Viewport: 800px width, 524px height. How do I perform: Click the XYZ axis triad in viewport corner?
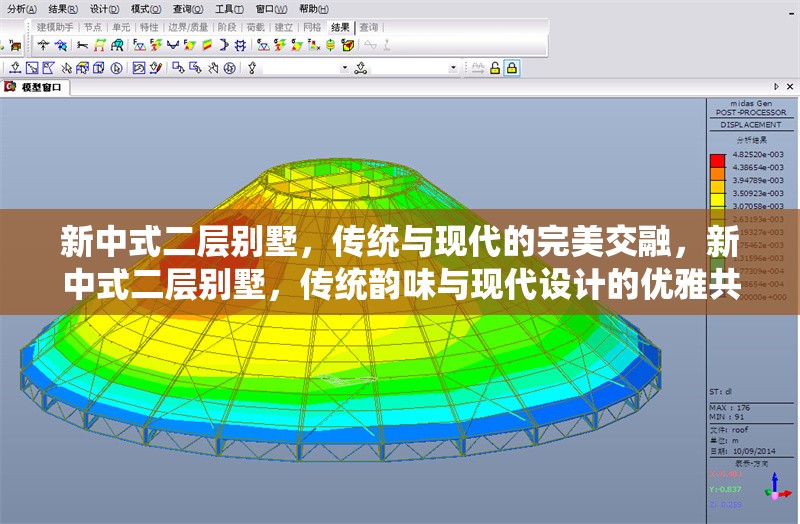(773, 488)
